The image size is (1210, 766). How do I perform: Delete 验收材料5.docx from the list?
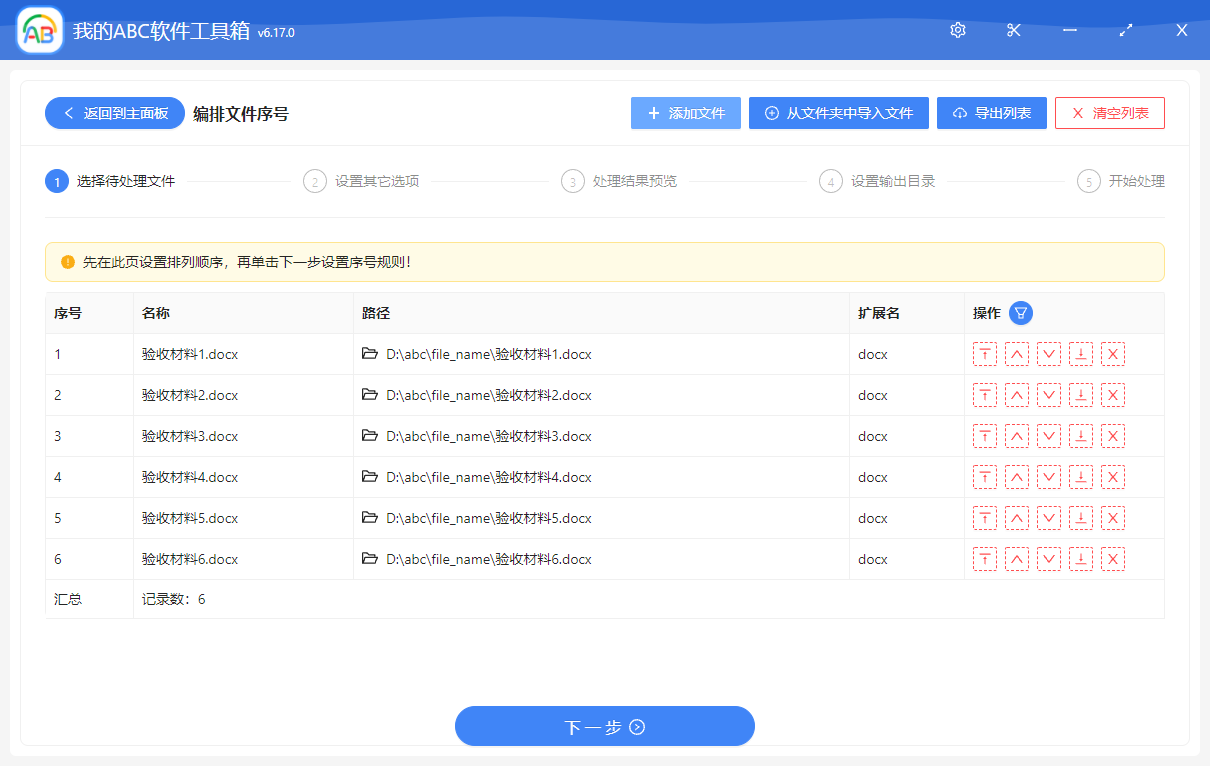[x=1113, y=518]
